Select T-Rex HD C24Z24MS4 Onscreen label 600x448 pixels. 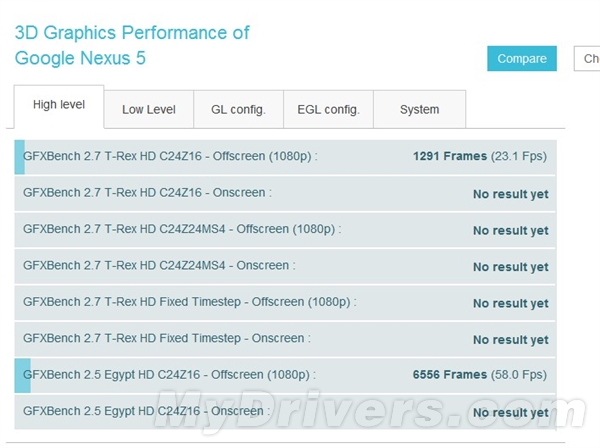pyautogui.click(x=159, y=265)
